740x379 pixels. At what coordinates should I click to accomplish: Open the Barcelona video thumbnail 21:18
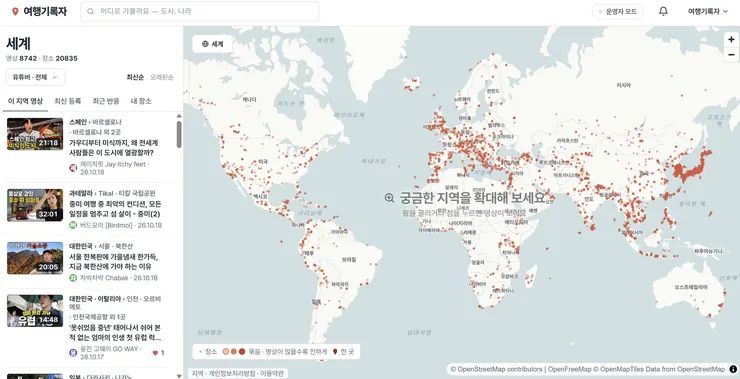35,134
